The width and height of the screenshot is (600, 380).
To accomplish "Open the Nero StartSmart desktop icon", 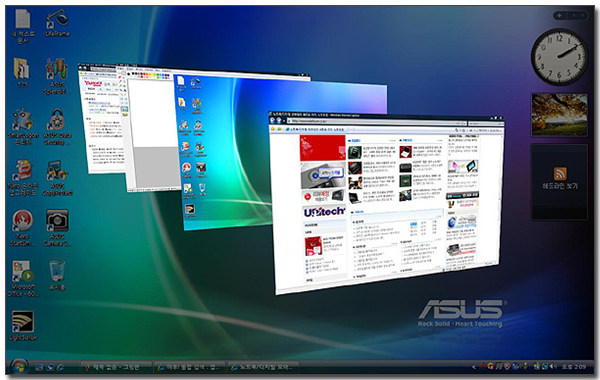I will 22,228.
